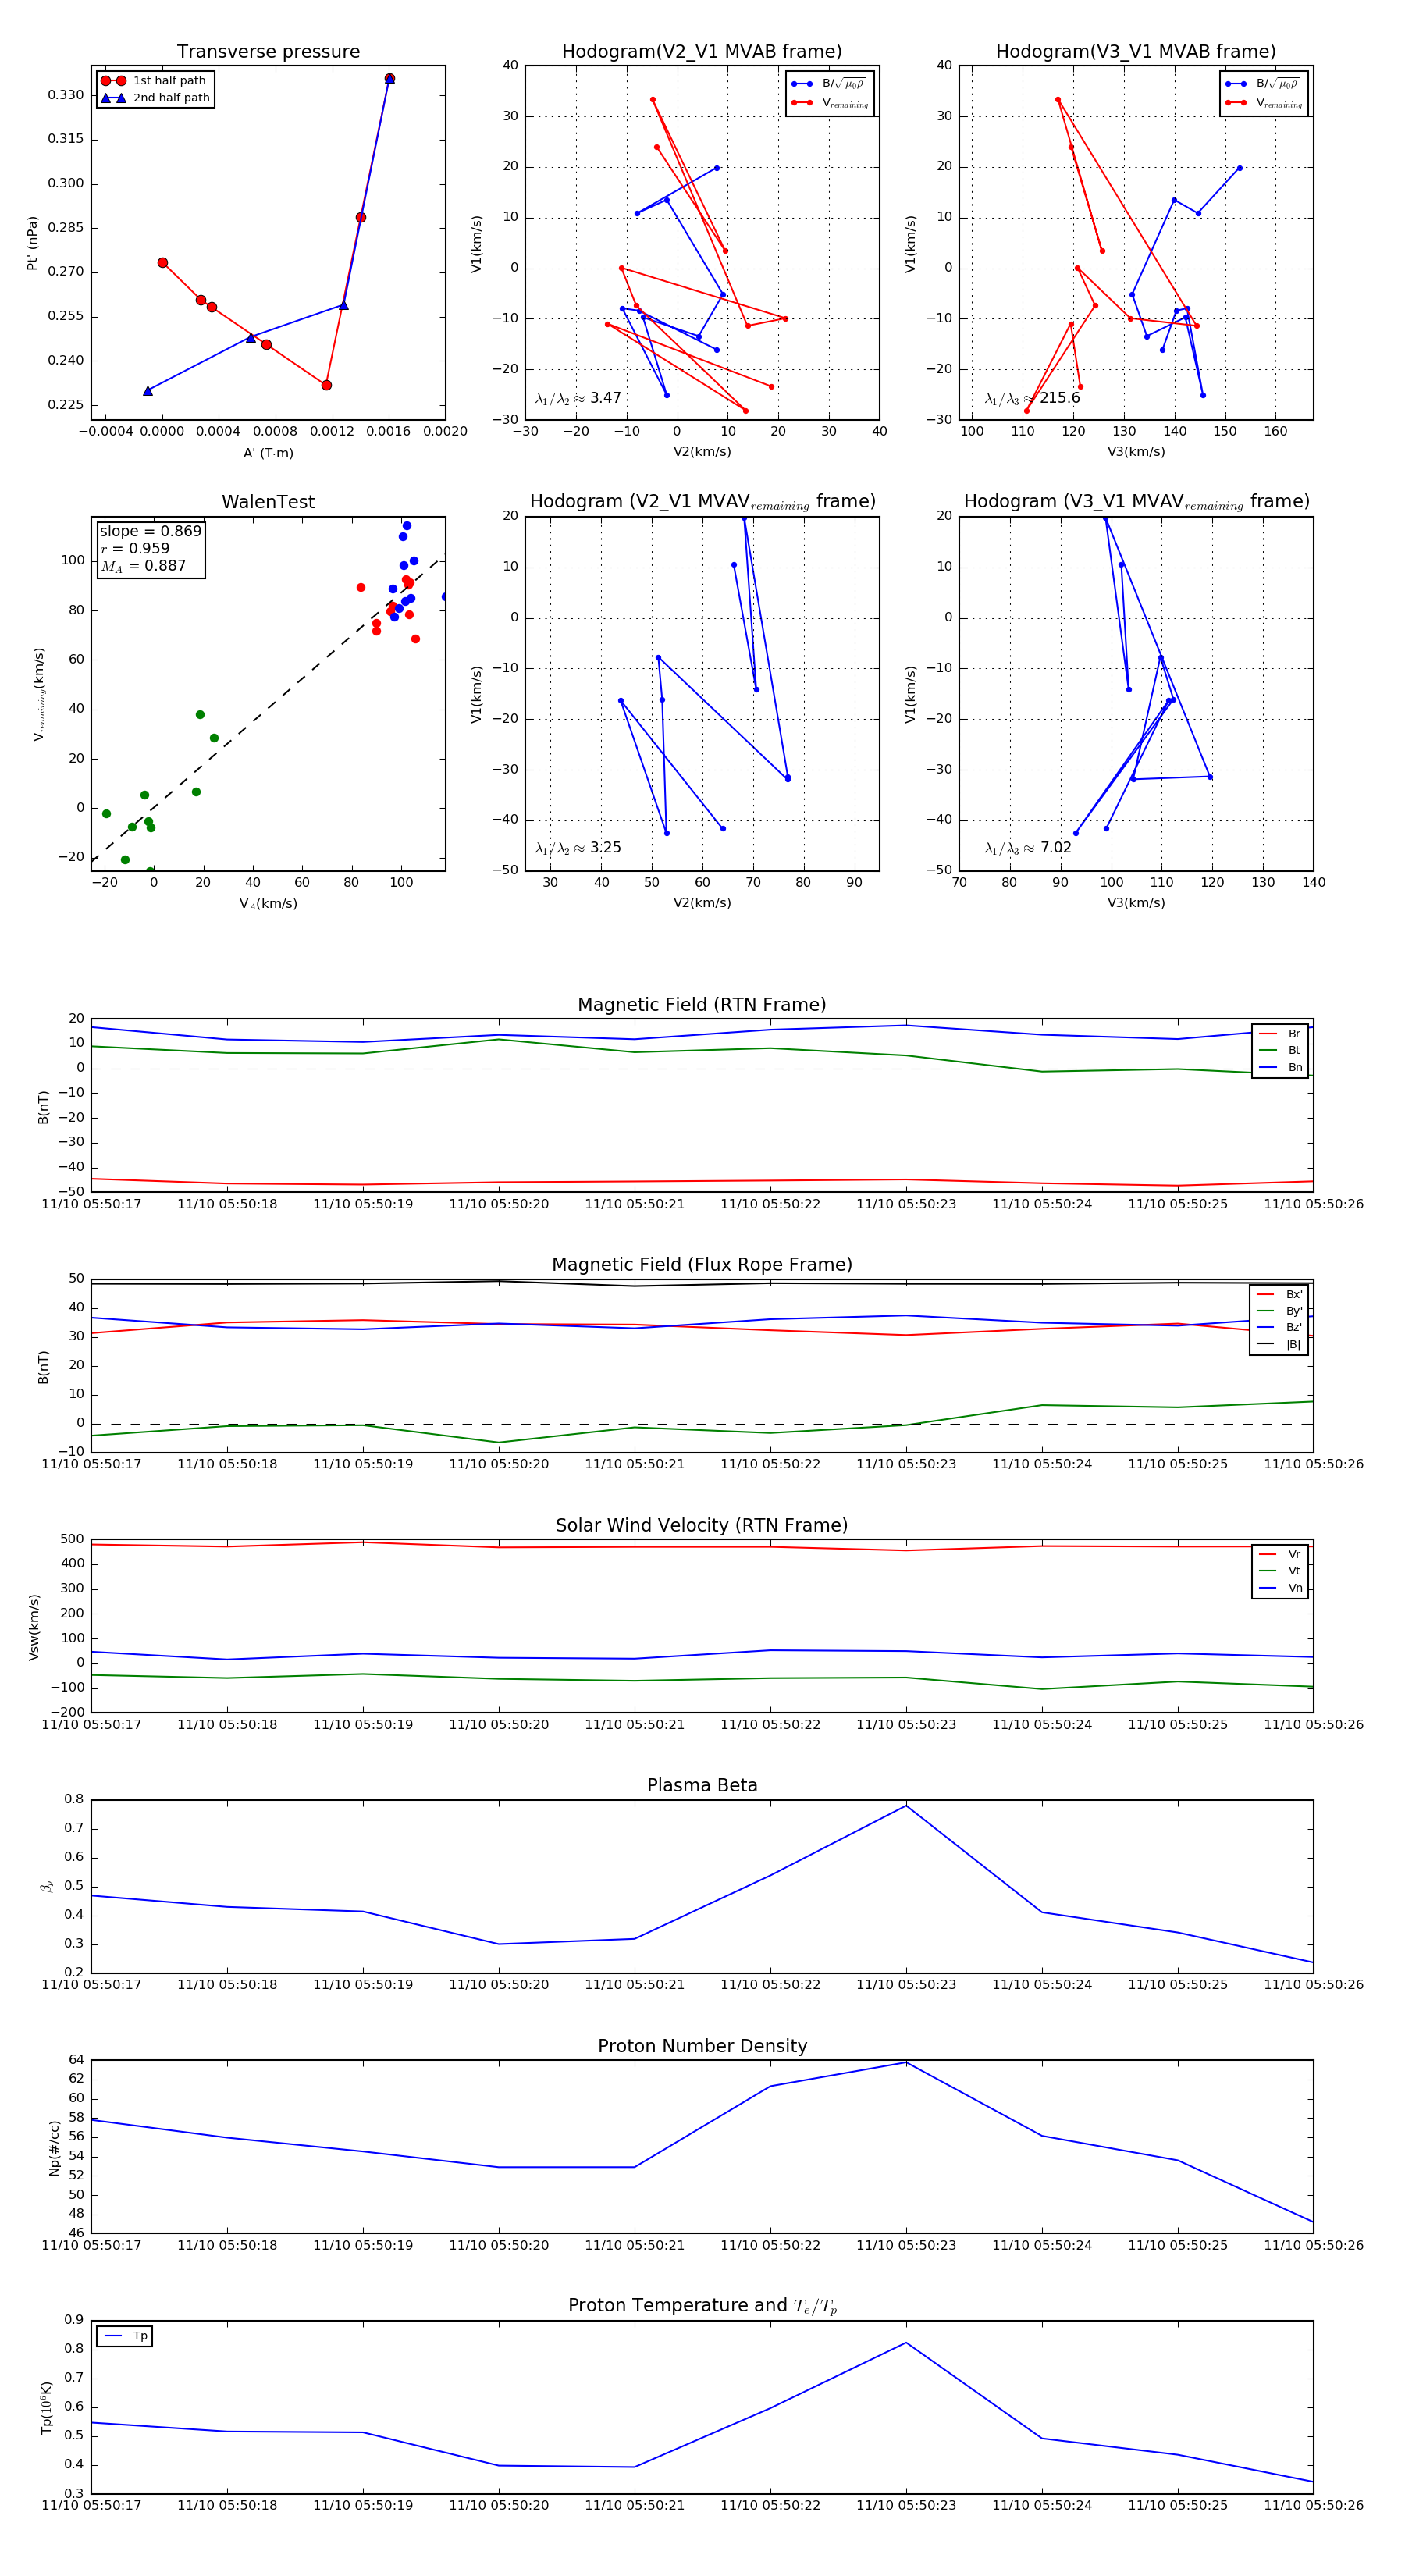The image size is (1405, 2576).
Task: Click the "0.330" tick on Transverse pressure y-axis
Action: 66,95
